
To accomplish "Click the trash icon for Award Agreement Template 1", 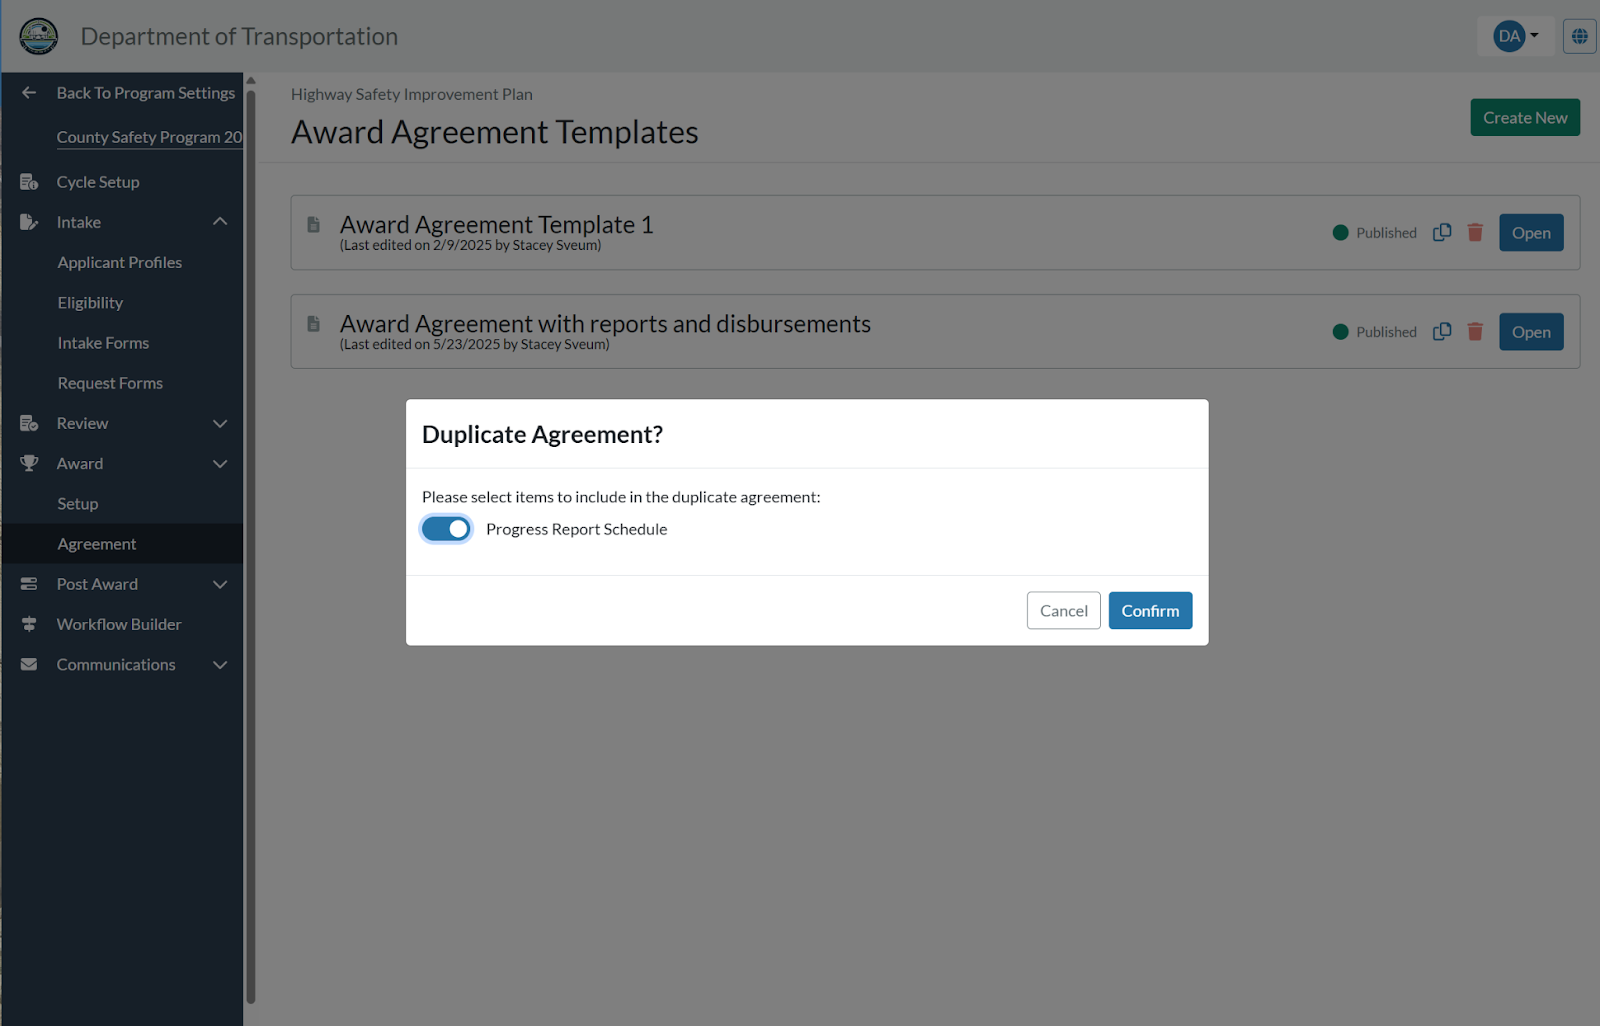I will click(x=1475, y=232).
